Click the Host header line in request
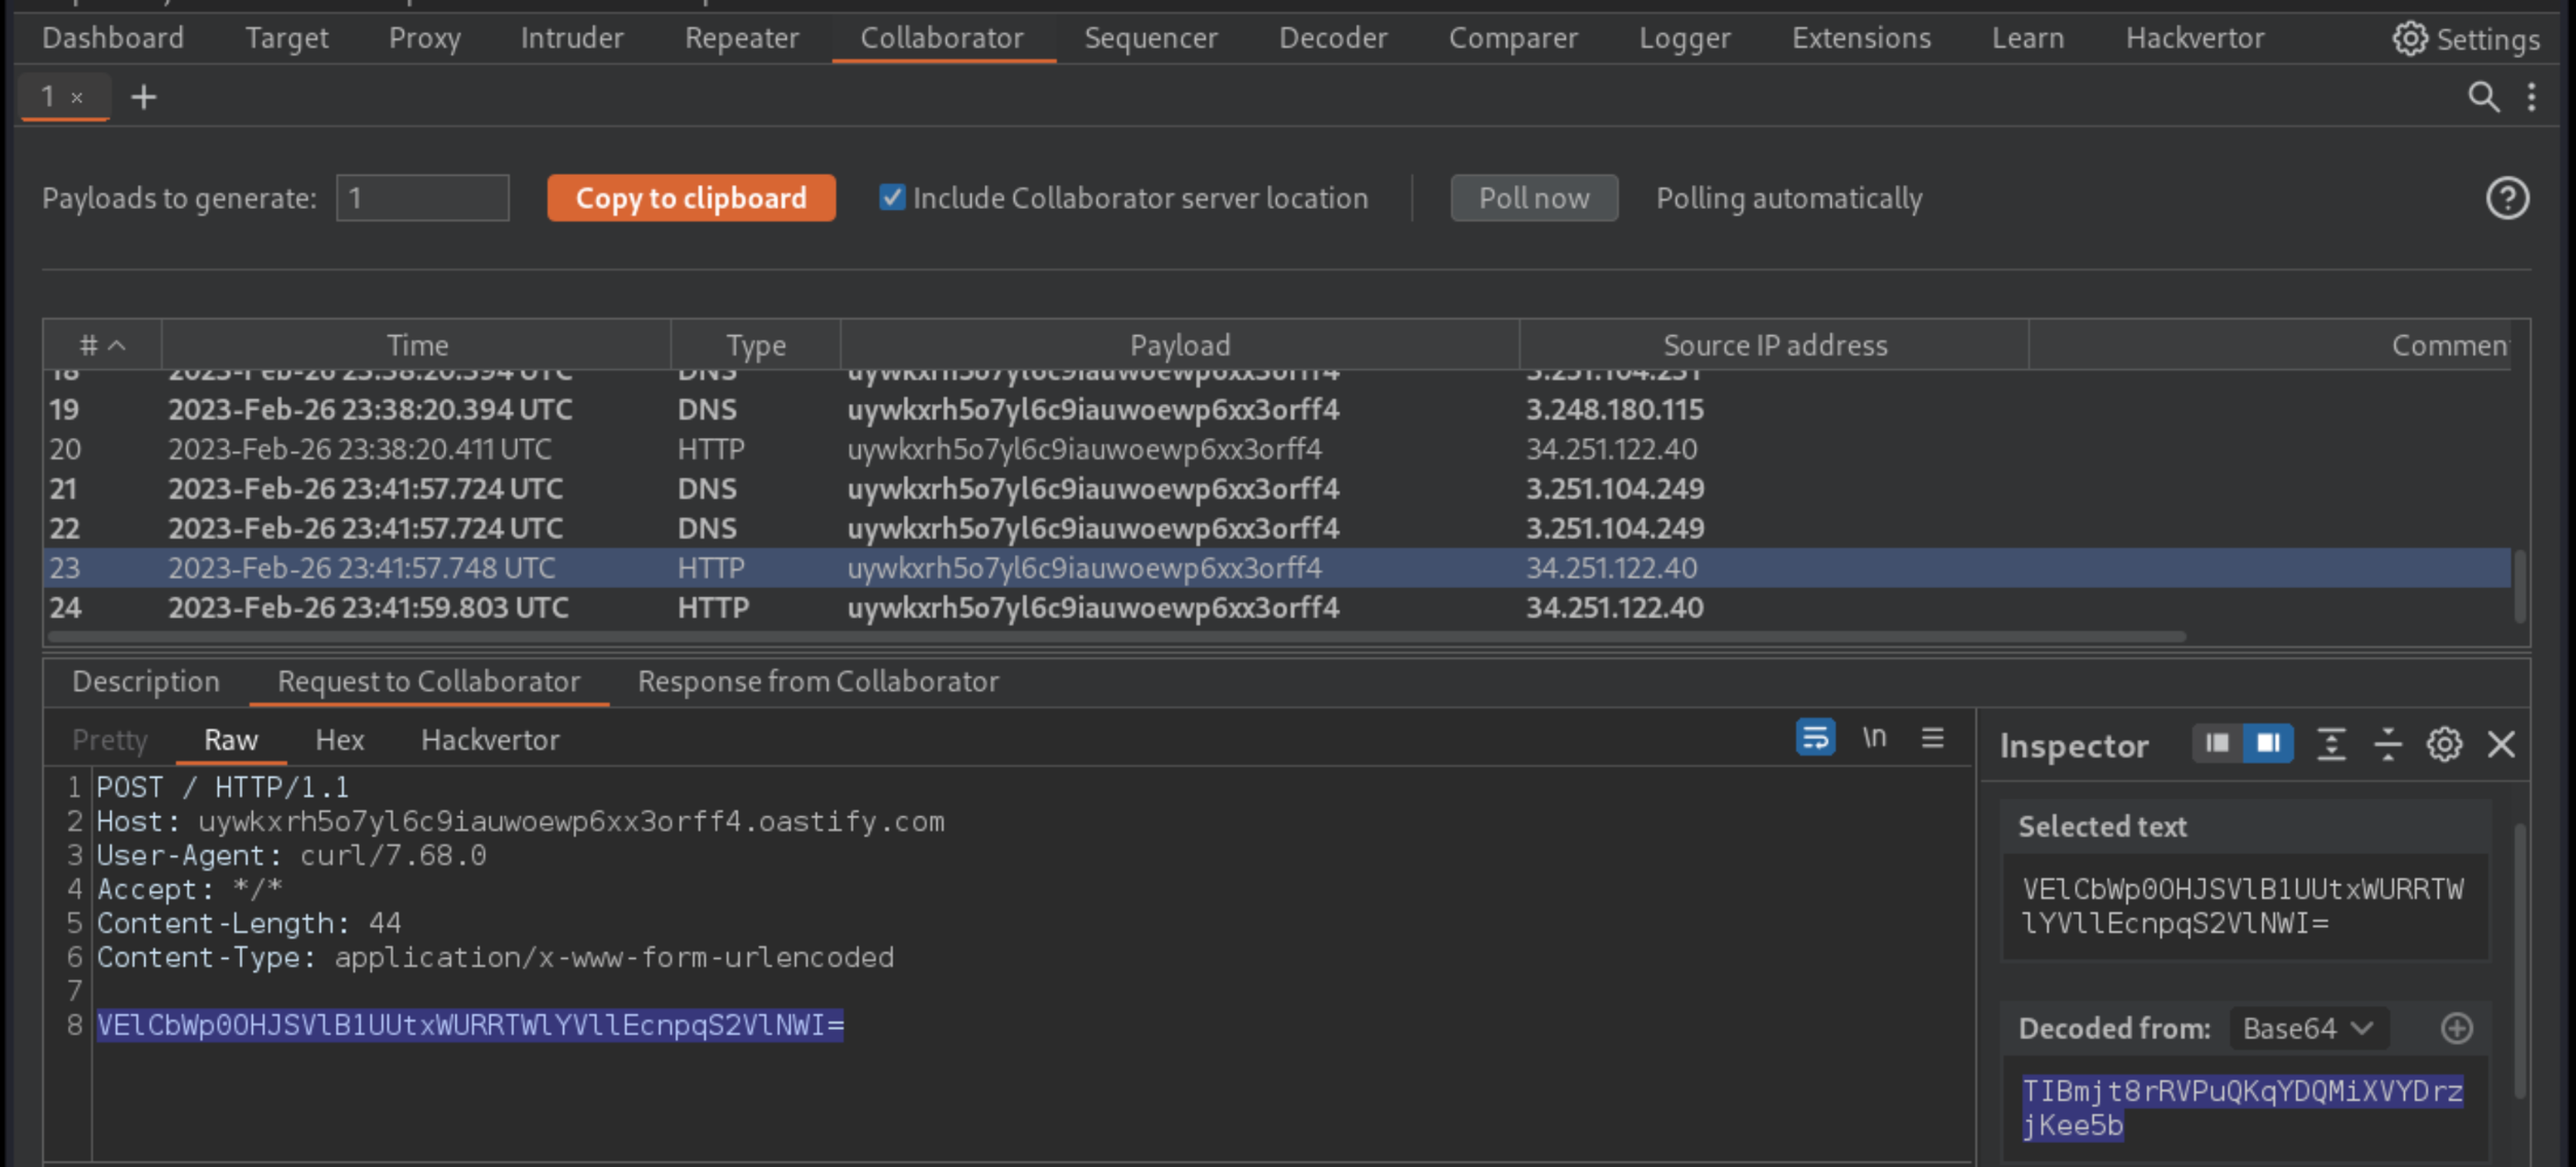This screenshot has height=1167, width=2576. click(x=520, y=822)
